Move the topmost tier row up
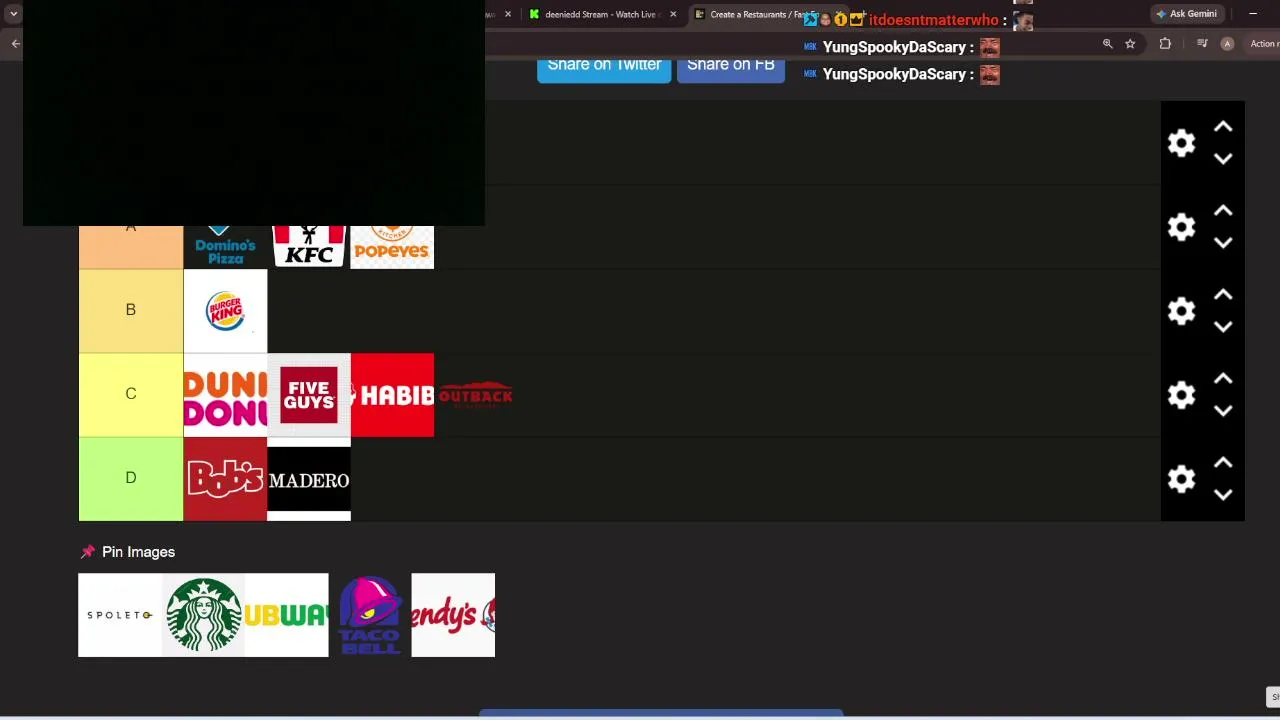This screenshot has width=1280, height=720. click(x=1223, y=127)
